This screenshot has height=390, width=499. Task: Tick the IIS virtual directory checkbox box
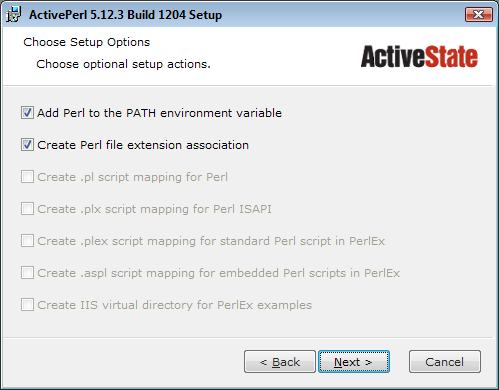click(27, 305)
